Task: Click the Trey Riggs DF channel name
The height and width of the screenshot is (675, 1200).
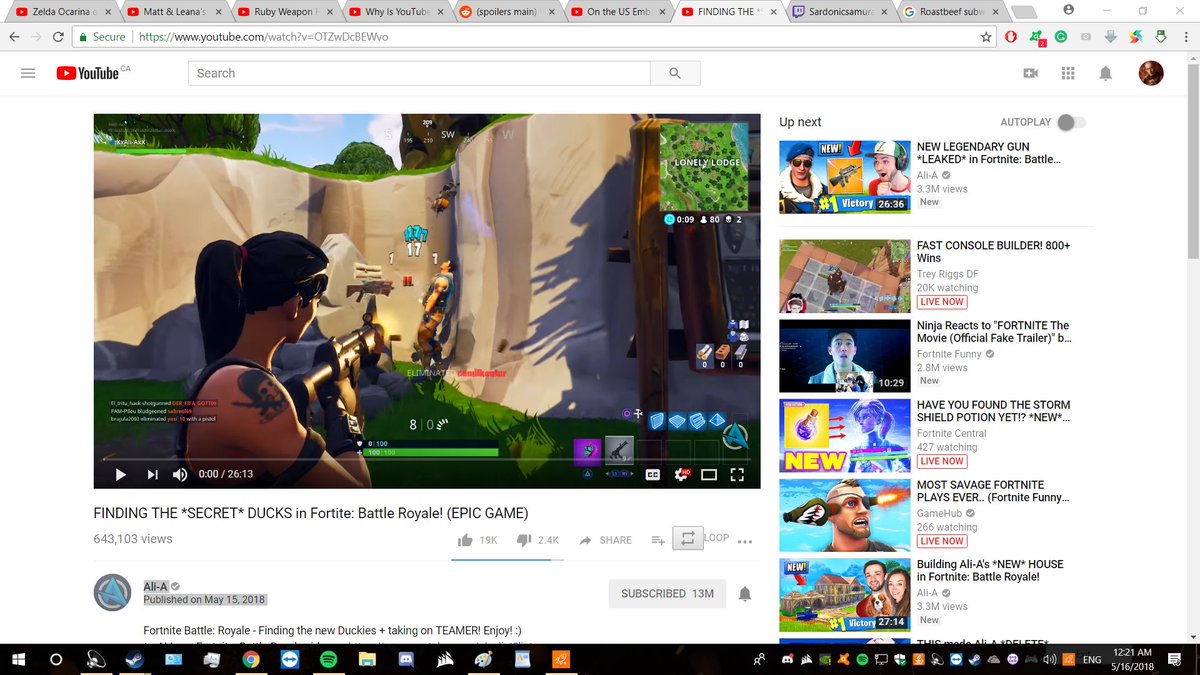Action: coord(947,274)
